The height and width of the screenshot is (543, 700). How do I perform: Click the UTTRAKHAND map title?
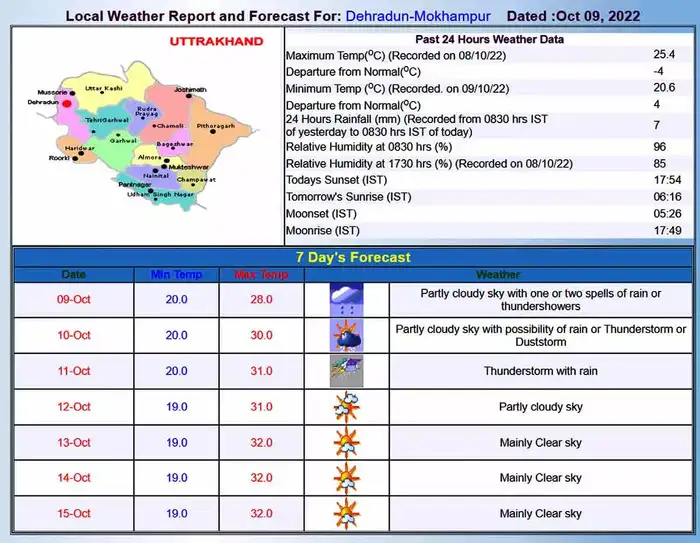216,41
